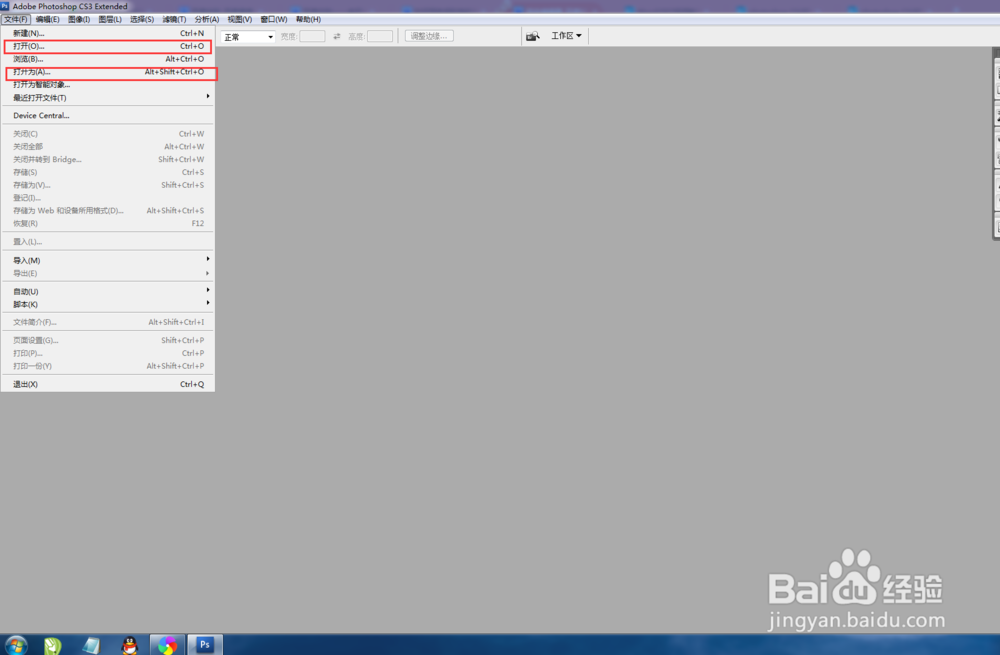Click the Ps logo in the title bar

[5, 6]
